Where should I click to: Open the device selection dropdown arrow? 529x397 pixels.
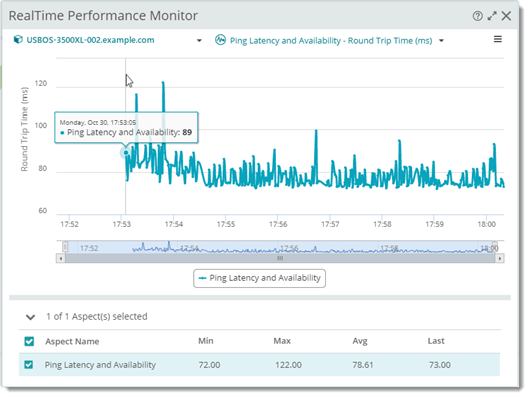[199, 40]
